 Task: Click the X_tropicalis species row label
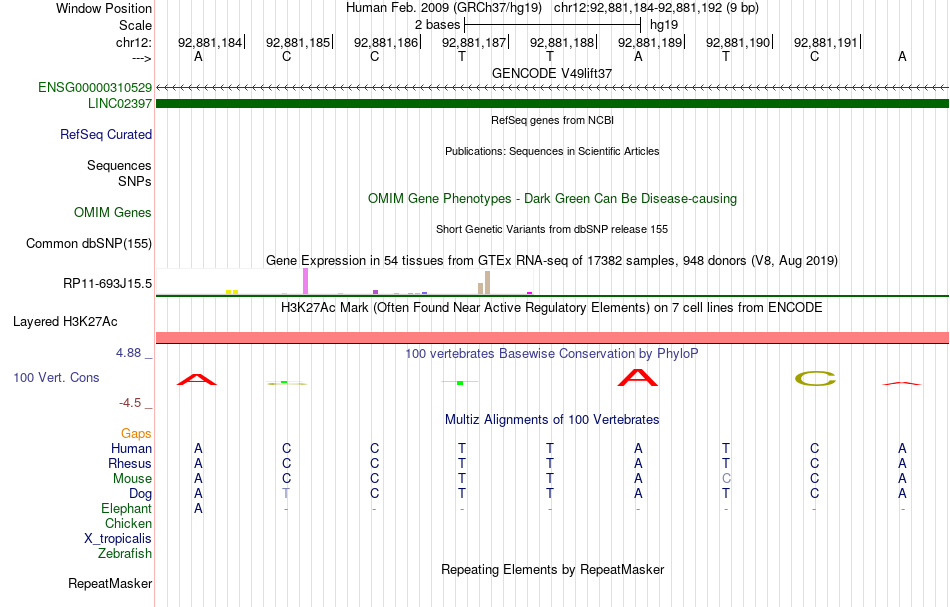[x=118, y=539]
